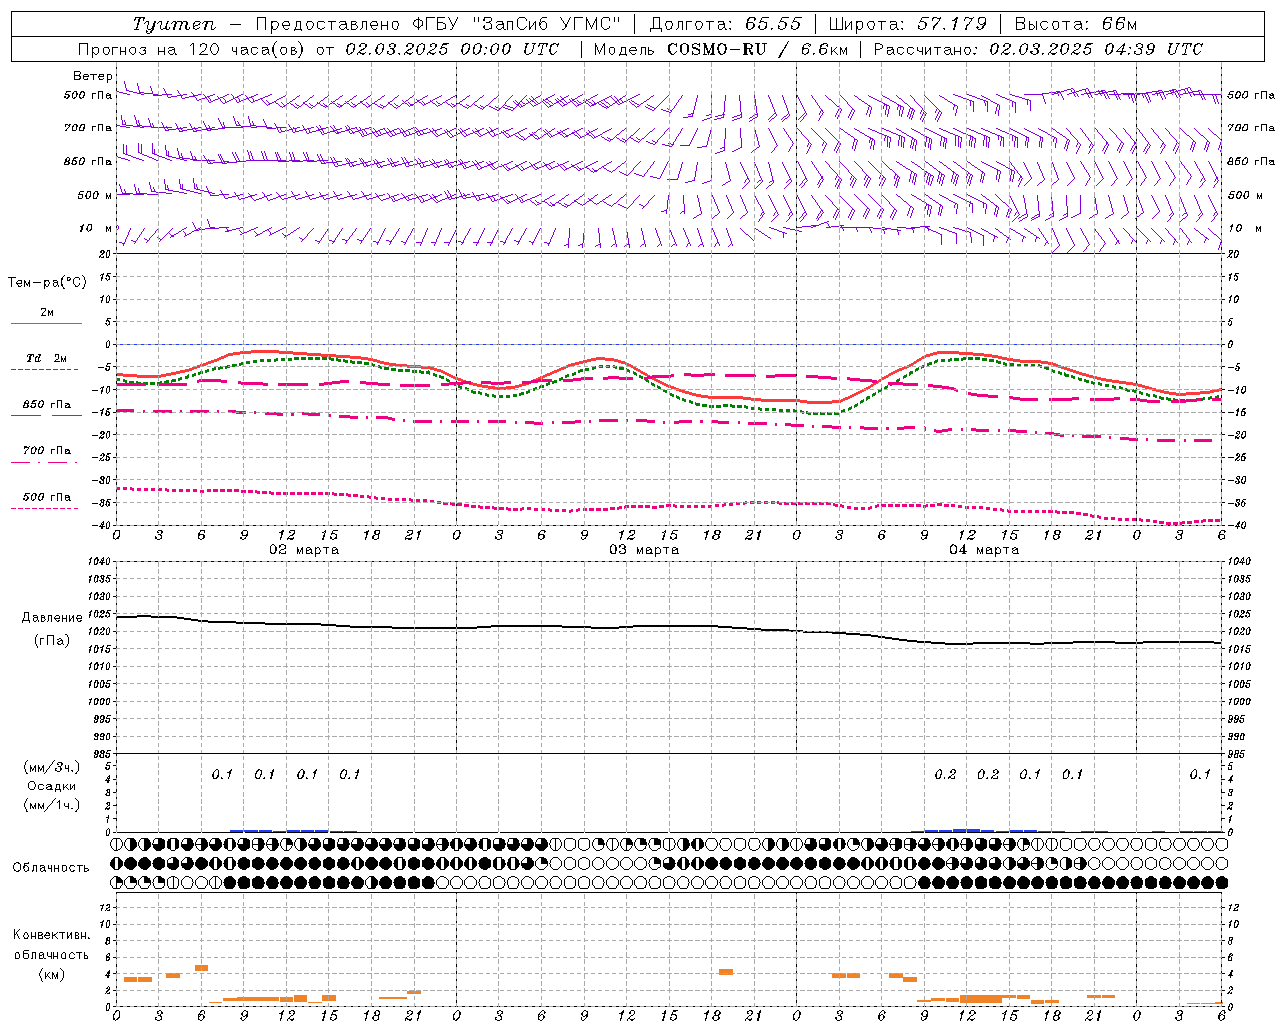Click the "Ветер" wind panel label
Viewport: 1280px width, 1024px height.
click(92, 76)
